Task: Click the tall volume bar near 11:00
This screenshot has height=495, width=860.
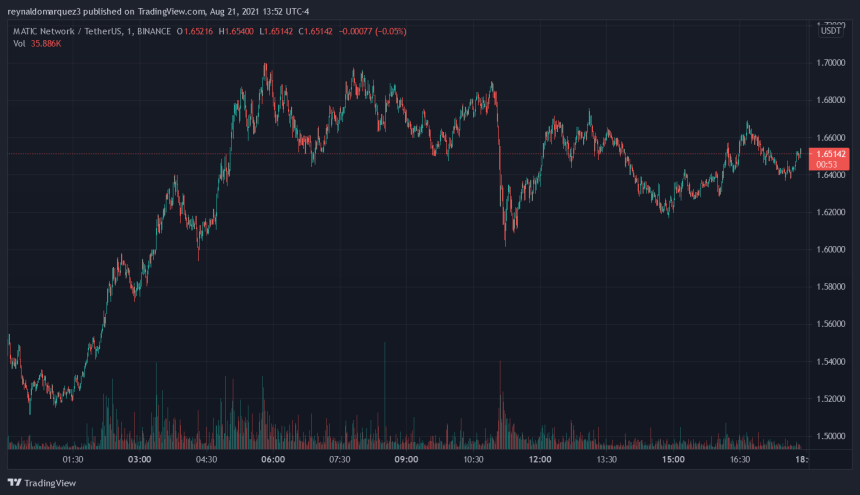Action: pos(500,405)
